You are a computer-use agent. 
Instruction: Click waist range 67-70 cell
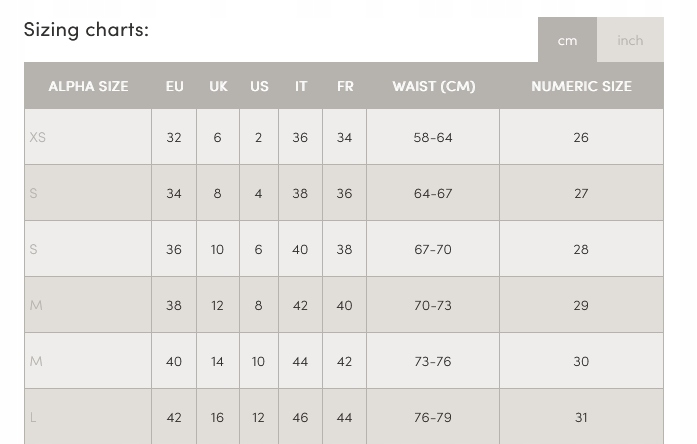[433, 249]
